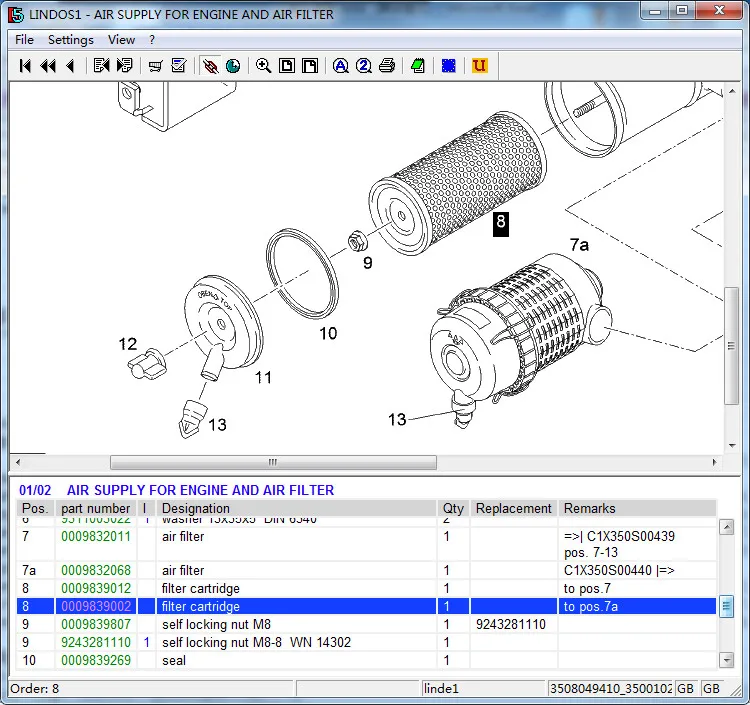This screenshot has height=705, width=750.
Task: Open the Settings menu
Action: 70,40
